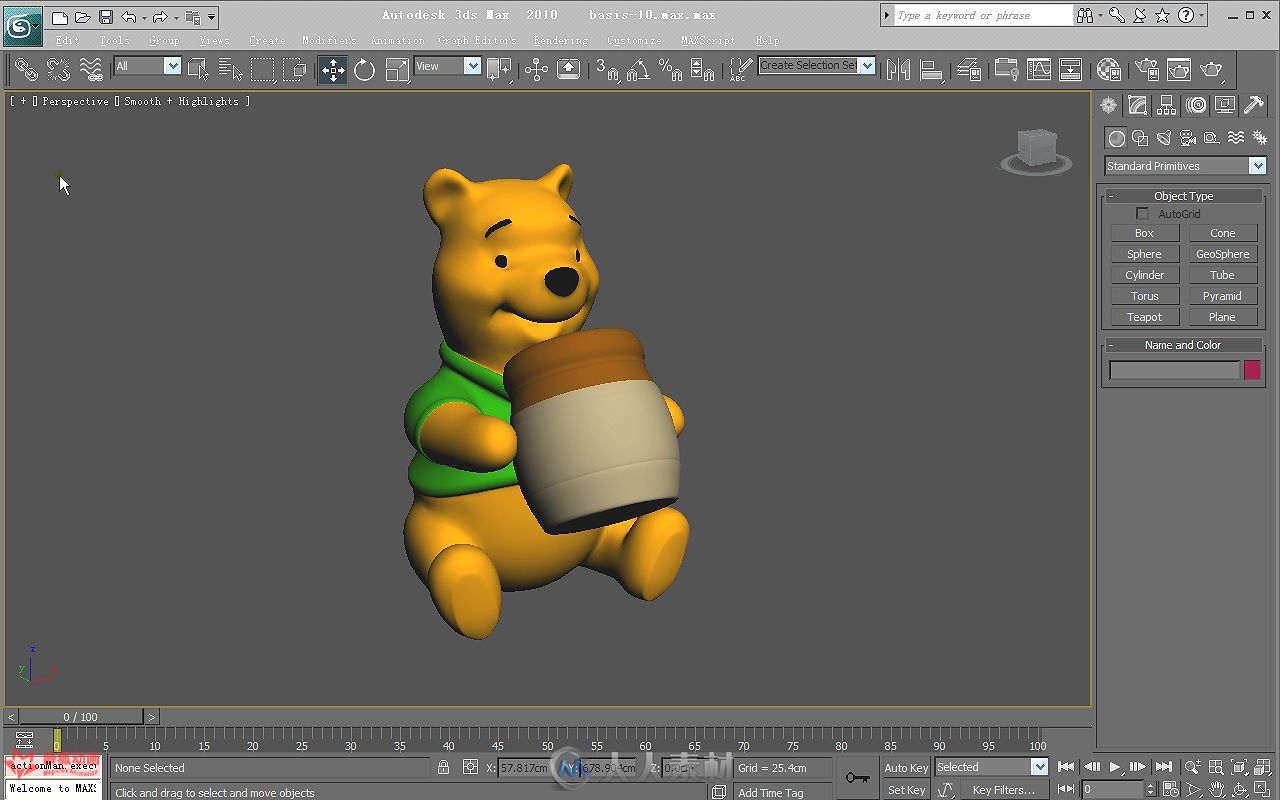Click the Align tool icon
The image size is (1280, 800).
[x=931, y=69]
